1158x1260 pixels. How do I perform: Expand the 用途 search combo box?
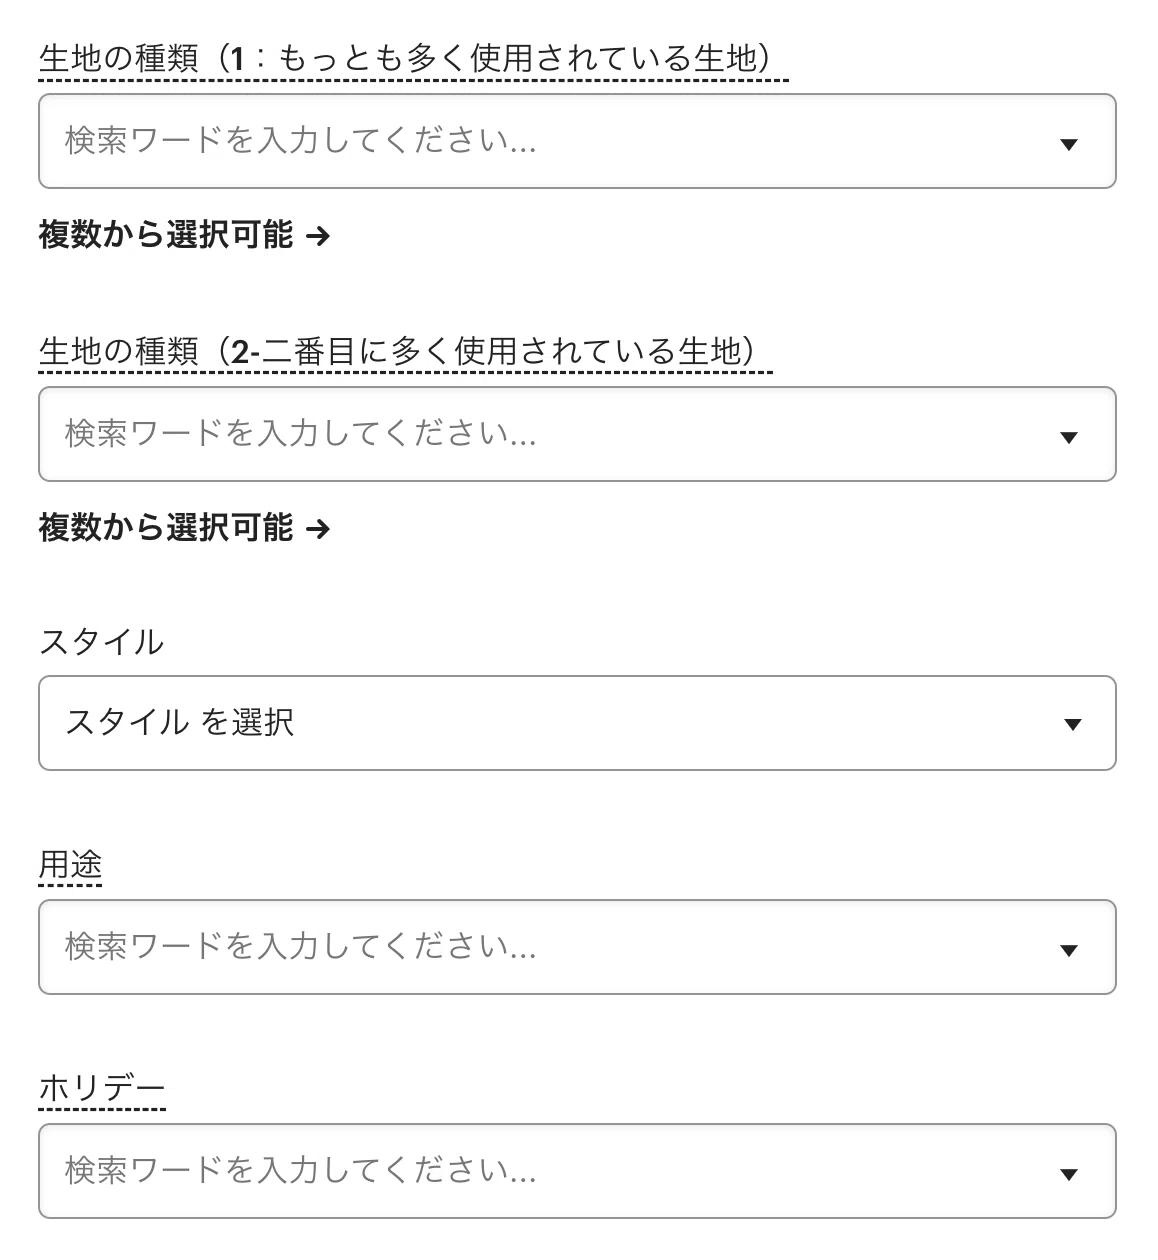pos(577,947)
